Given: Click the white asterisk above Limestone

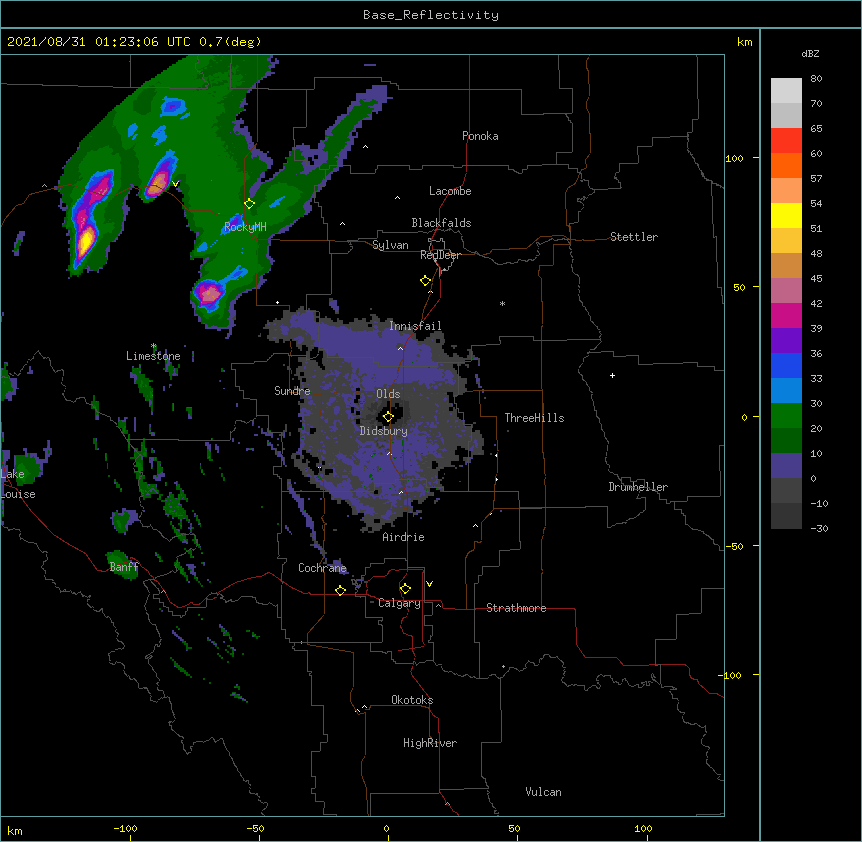Looking at the screenshot, I should [154, 346].
